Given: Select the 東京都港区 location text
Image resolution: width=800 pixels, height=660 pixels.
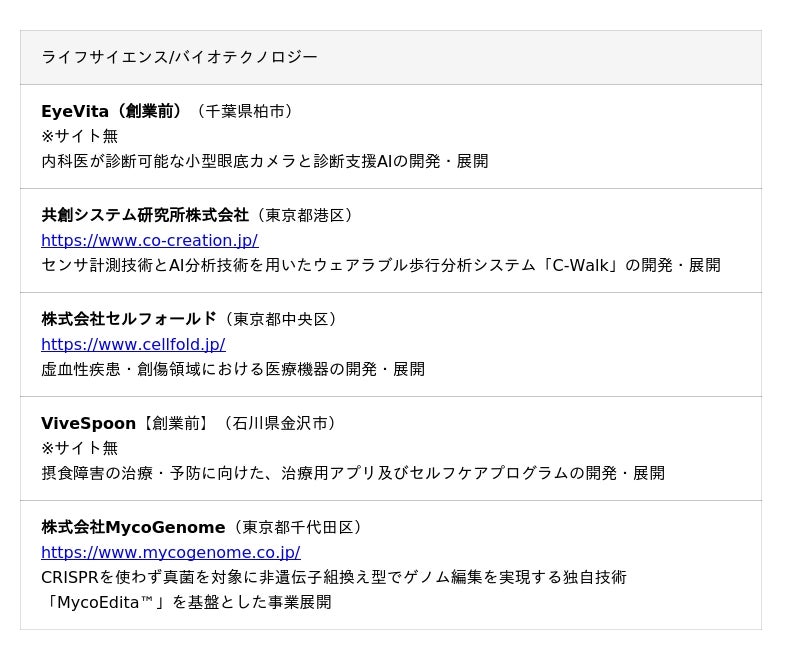Looking at the screenshot, I should click(305, 215).
